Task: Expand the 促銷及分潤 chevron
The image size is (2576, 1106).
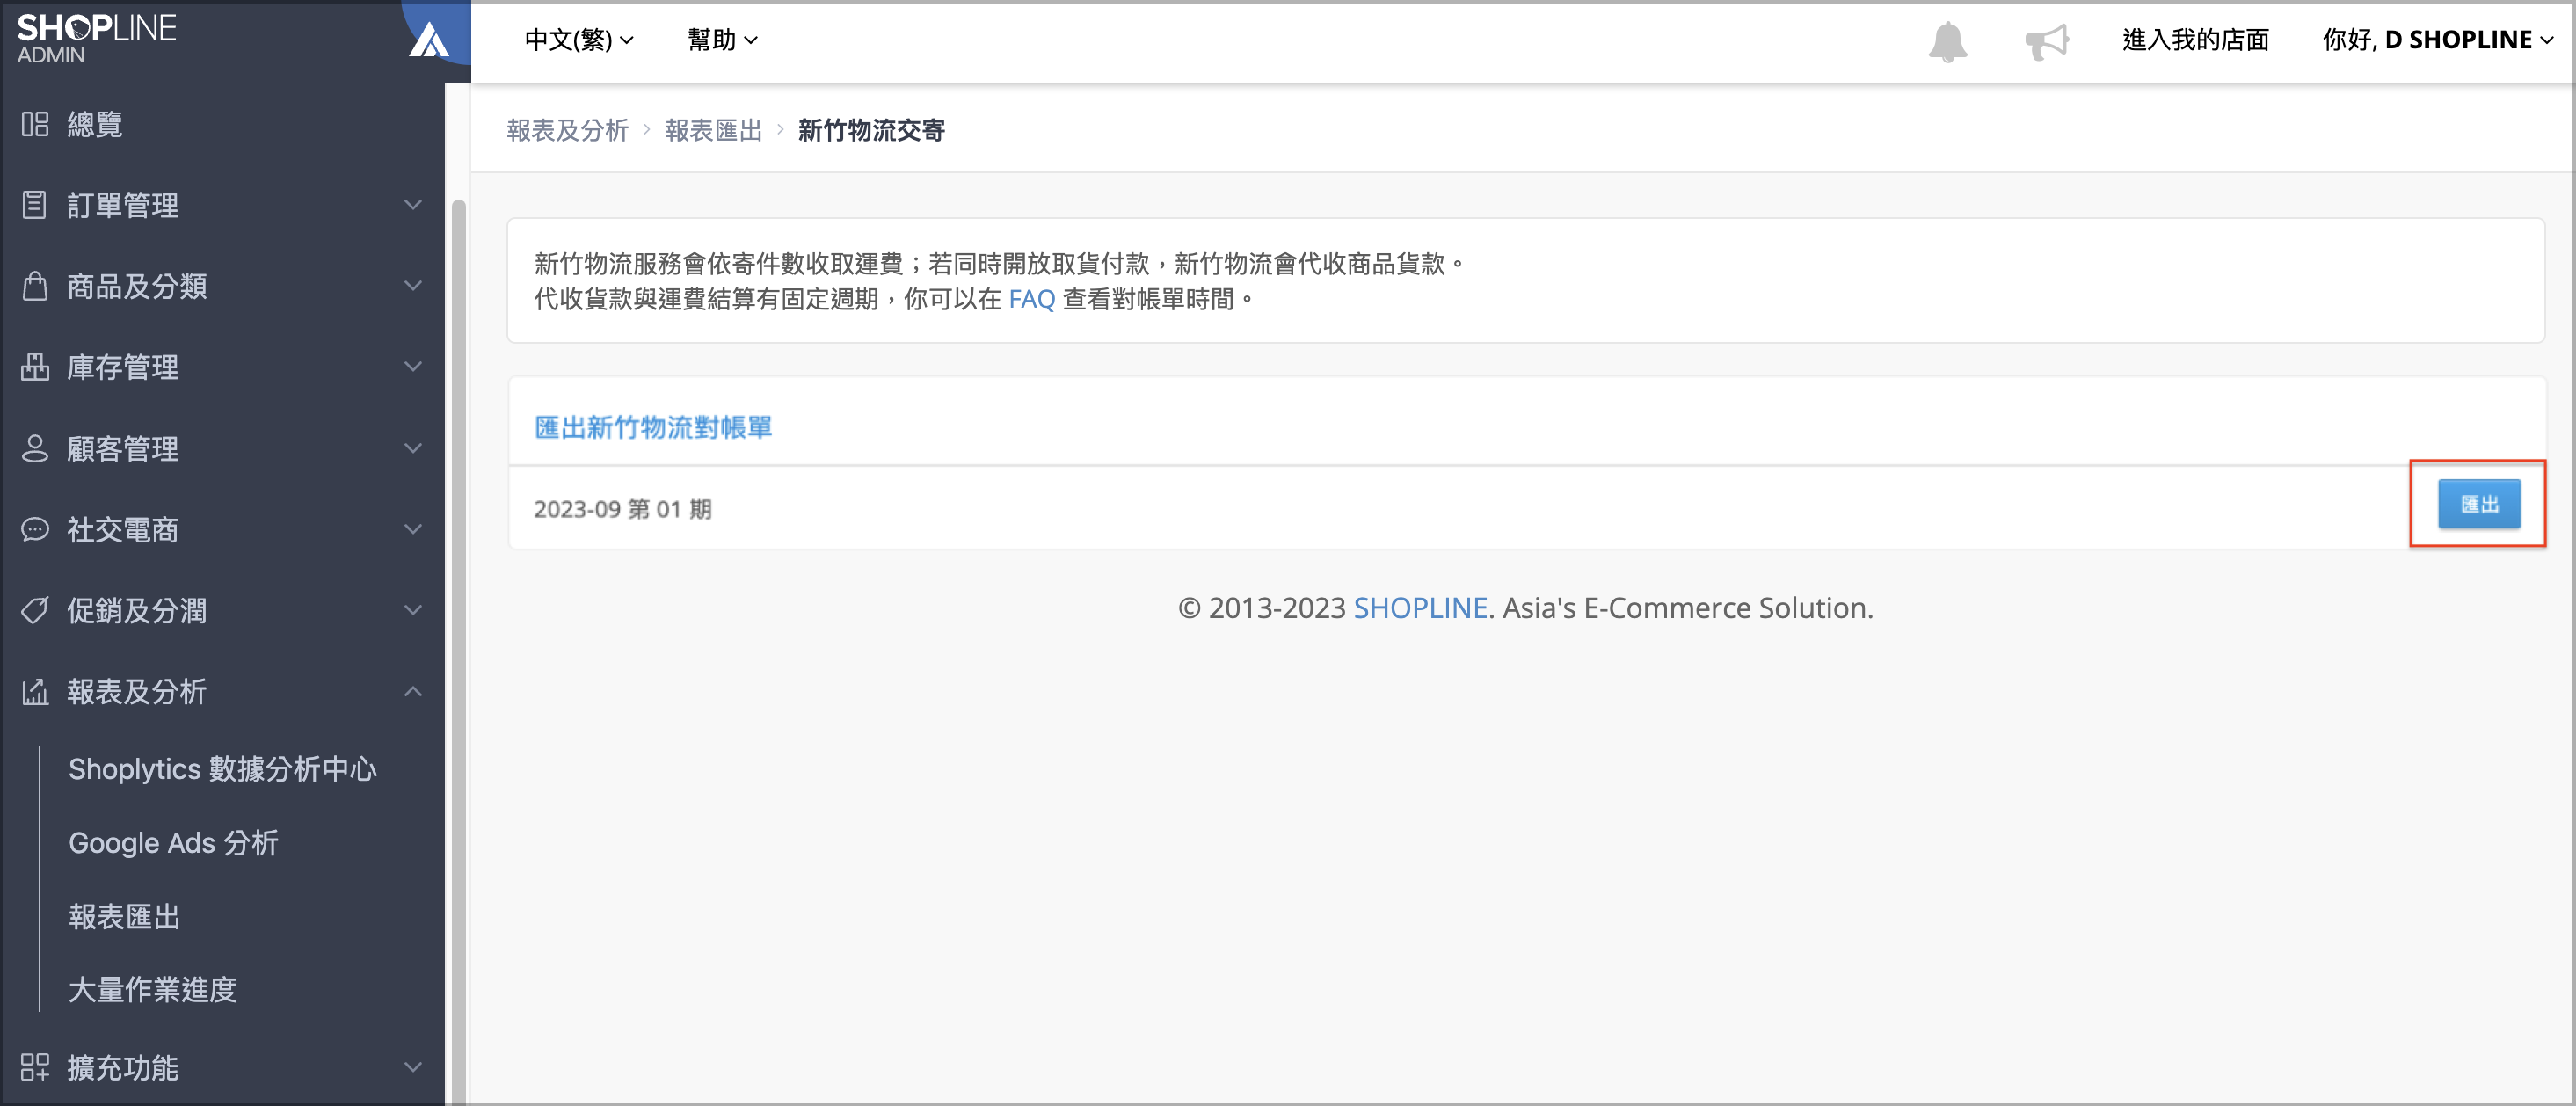Action: [x=413, y=610]
